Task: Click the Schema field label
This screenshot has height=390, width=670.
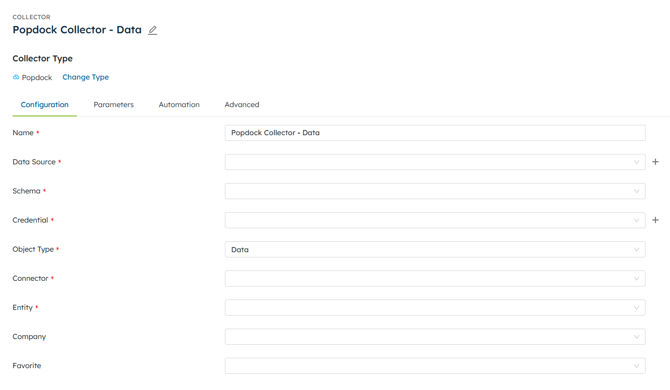Action: click(26, 191)
